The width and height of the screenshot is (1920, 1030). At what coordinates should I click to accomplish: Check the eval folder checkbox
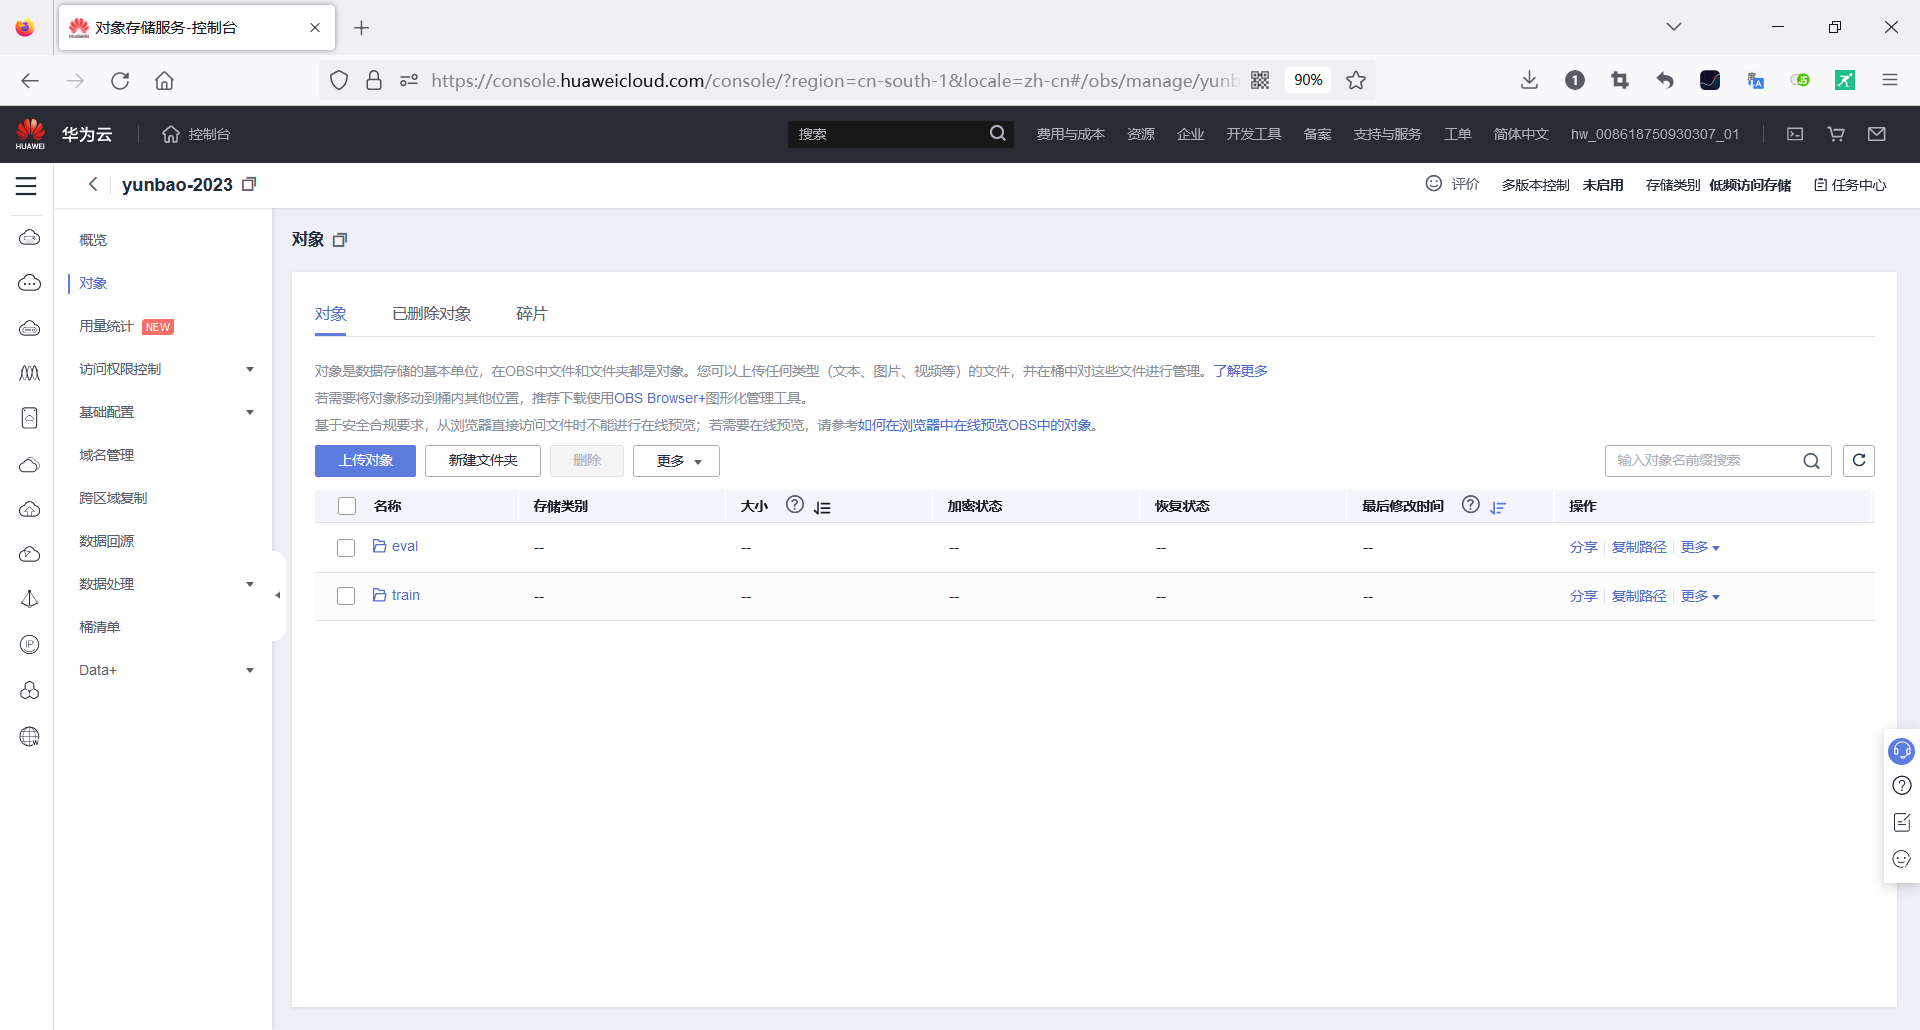pos(346,548)
